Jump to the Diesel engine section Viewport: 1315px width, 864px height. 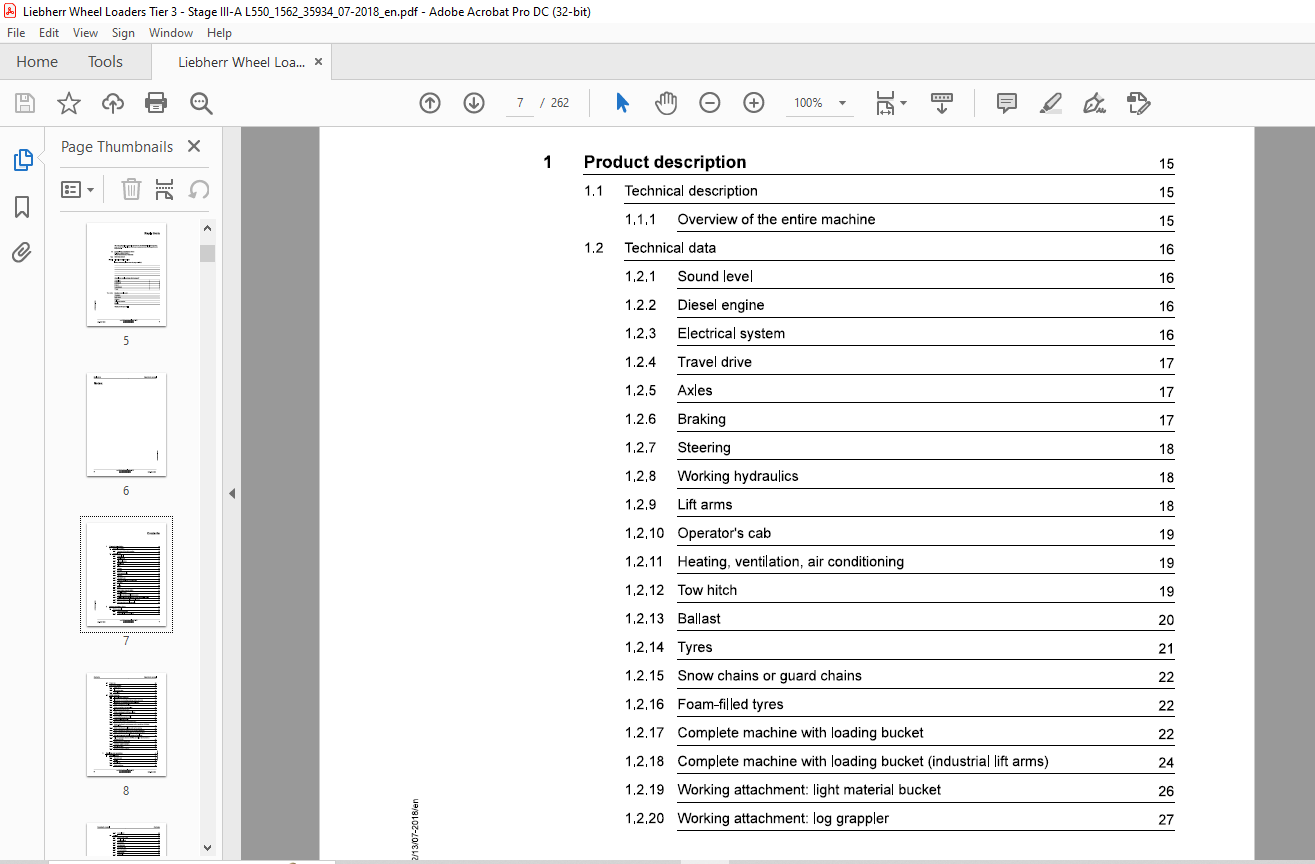[x=721, y=305]
